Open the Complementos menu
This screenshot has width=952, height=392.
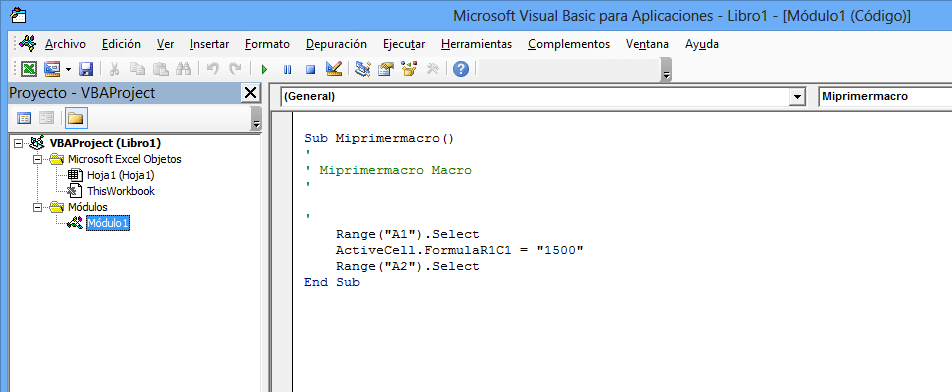click(569, 44)
